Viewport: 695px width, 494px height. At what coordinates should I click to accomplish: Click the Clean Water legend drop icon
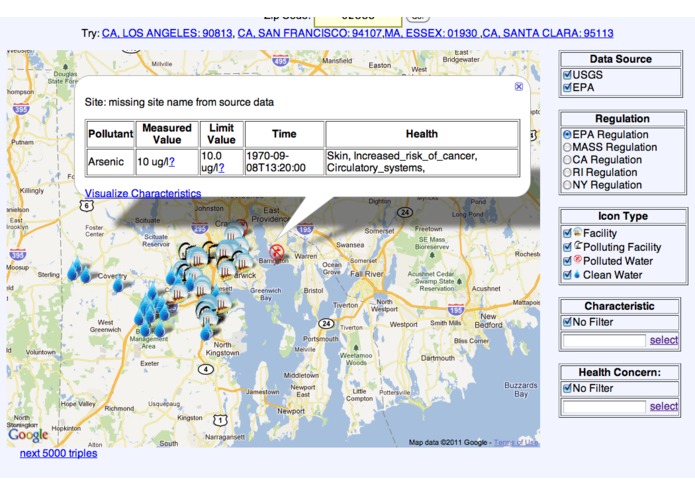pyautogui.click(x=577, y=275)
